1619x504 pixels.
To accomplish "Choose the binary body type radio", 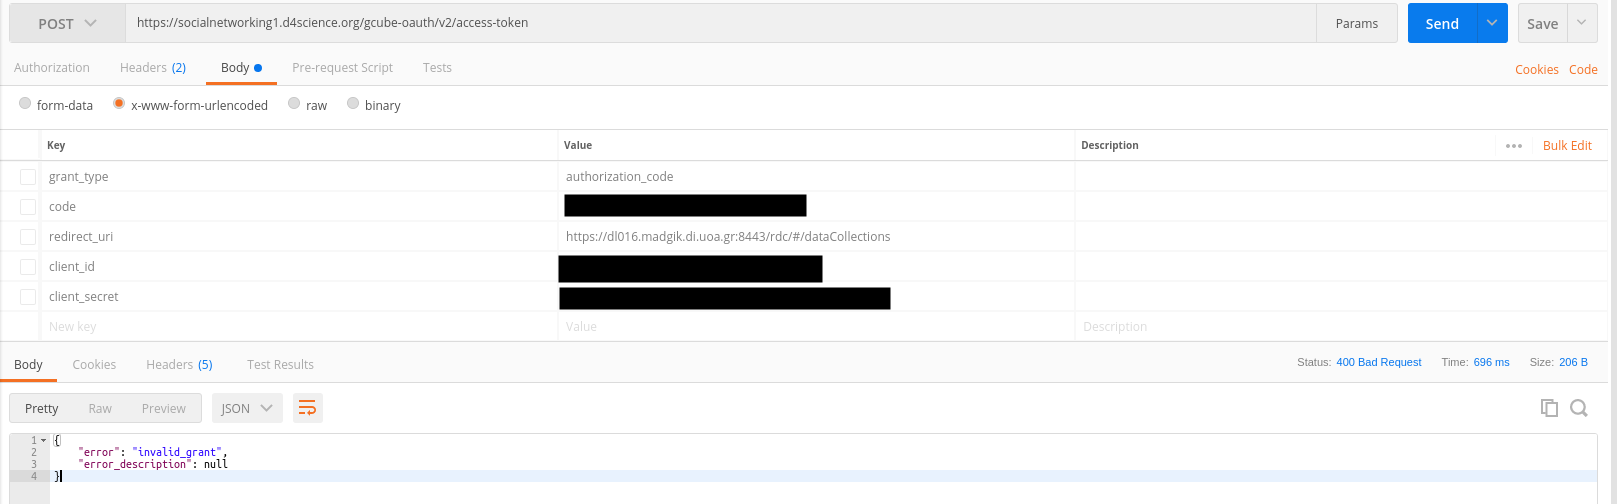I will (353, 104).
